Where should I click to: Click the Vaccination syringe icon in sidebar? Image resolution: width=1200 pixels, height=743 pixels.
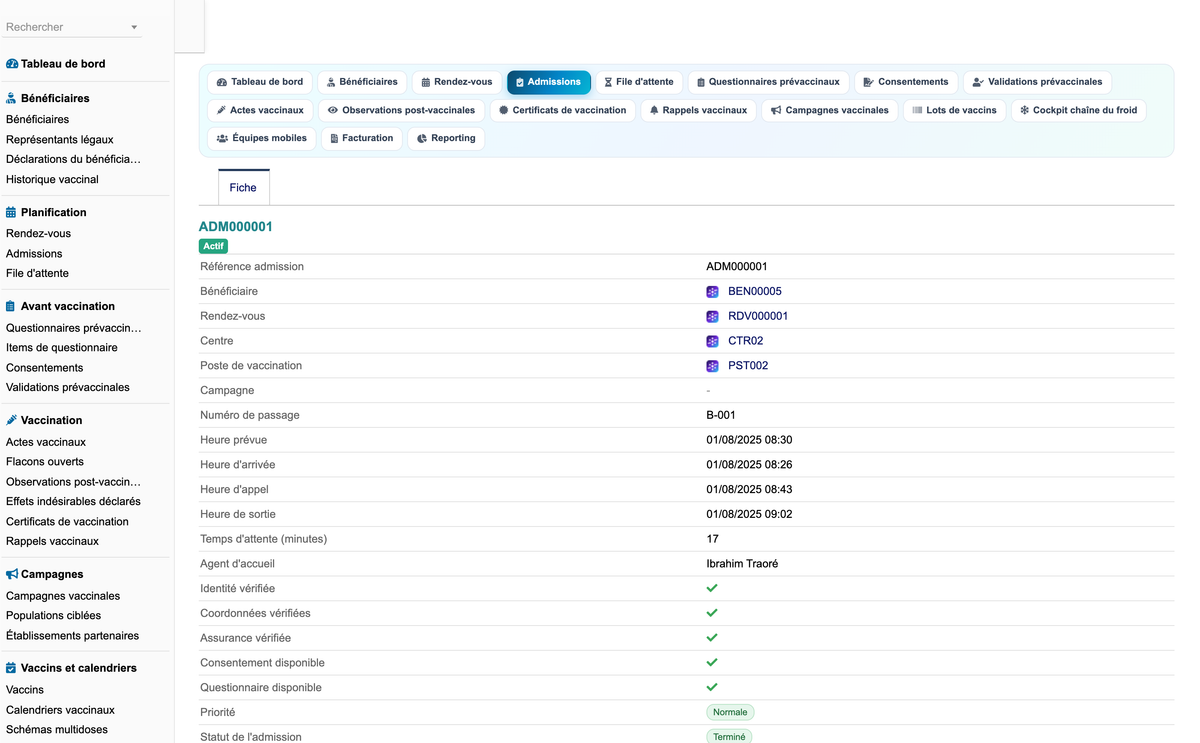pos(11,420)
